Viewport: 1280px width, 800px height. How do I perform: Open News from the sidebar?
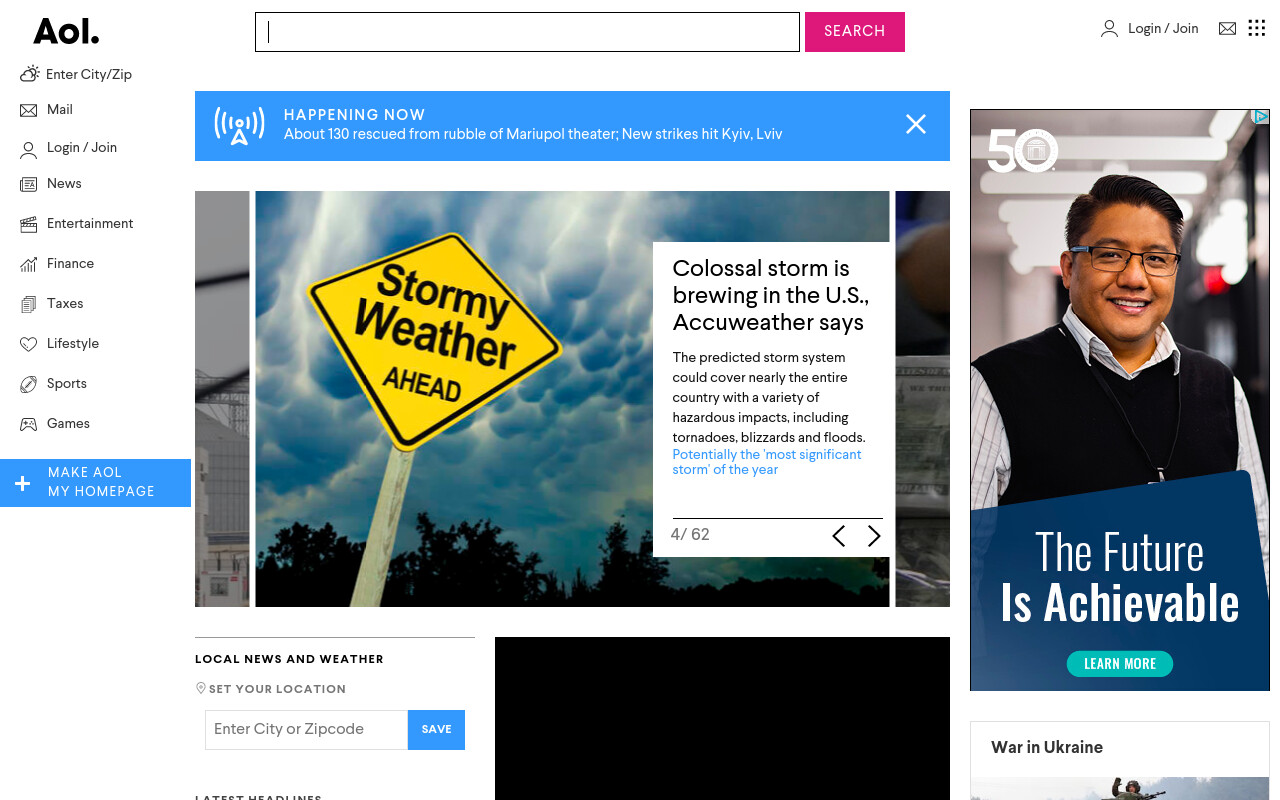click(51, 184)
